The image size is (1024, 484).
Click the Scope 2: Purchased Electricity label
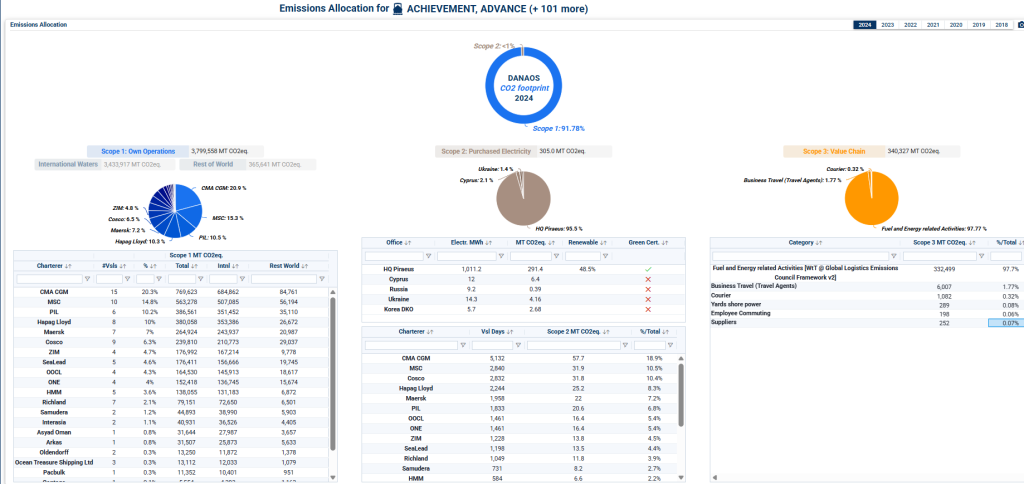(486, 152)
